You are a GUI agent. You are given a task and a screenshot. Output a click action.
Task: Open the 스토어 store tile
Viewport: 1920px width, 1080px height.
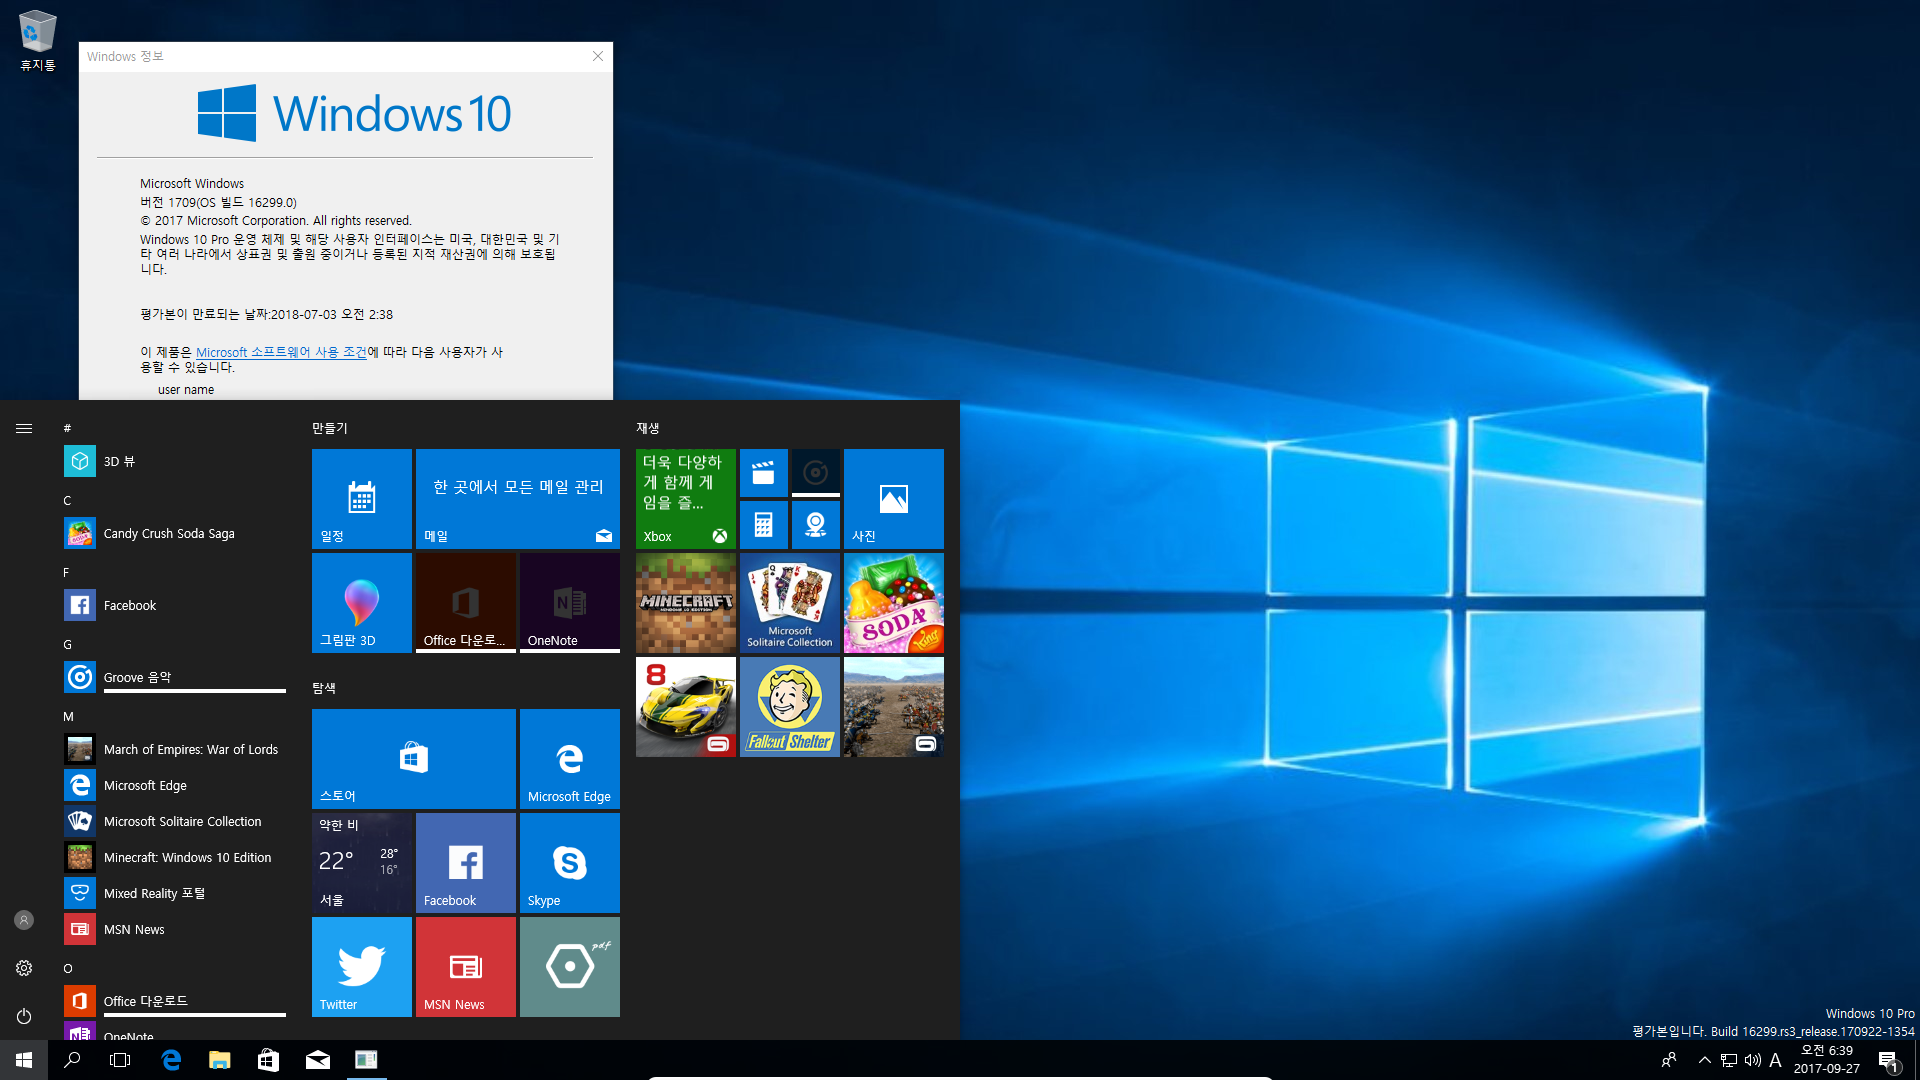coord(414,759)
